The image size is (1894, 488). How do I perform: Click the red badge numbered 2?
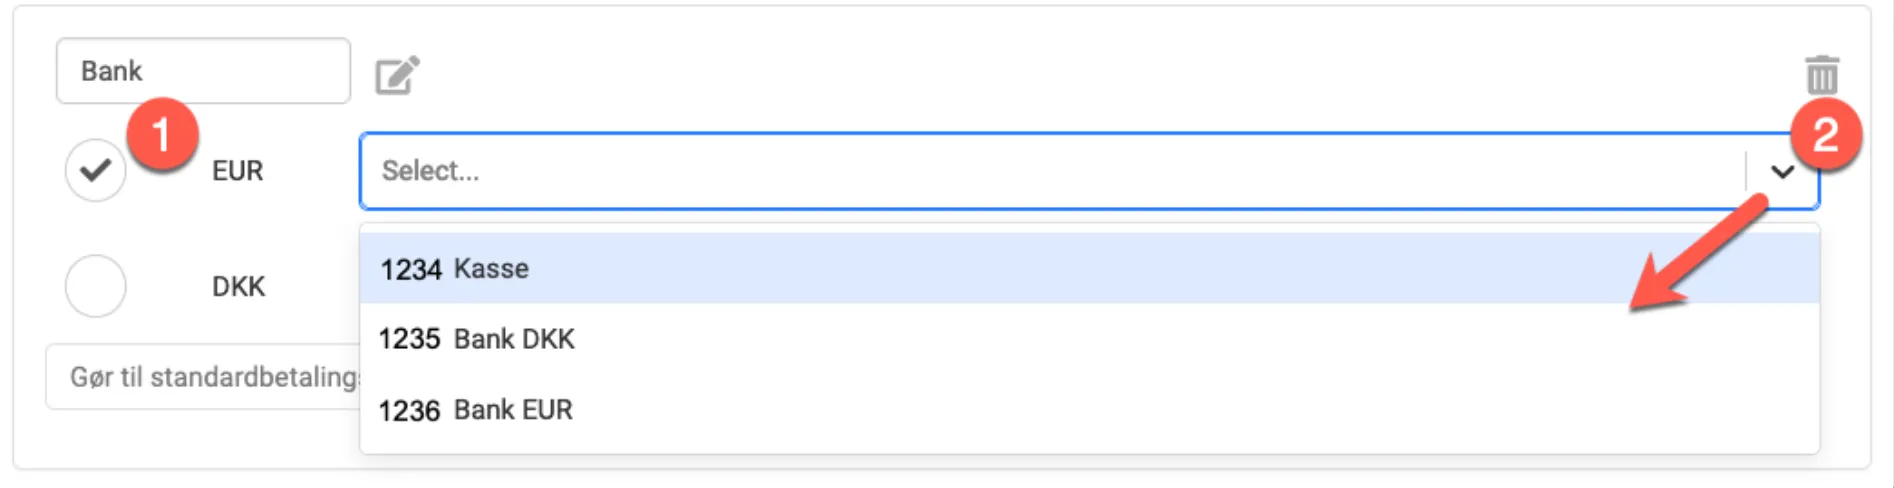1825,134
